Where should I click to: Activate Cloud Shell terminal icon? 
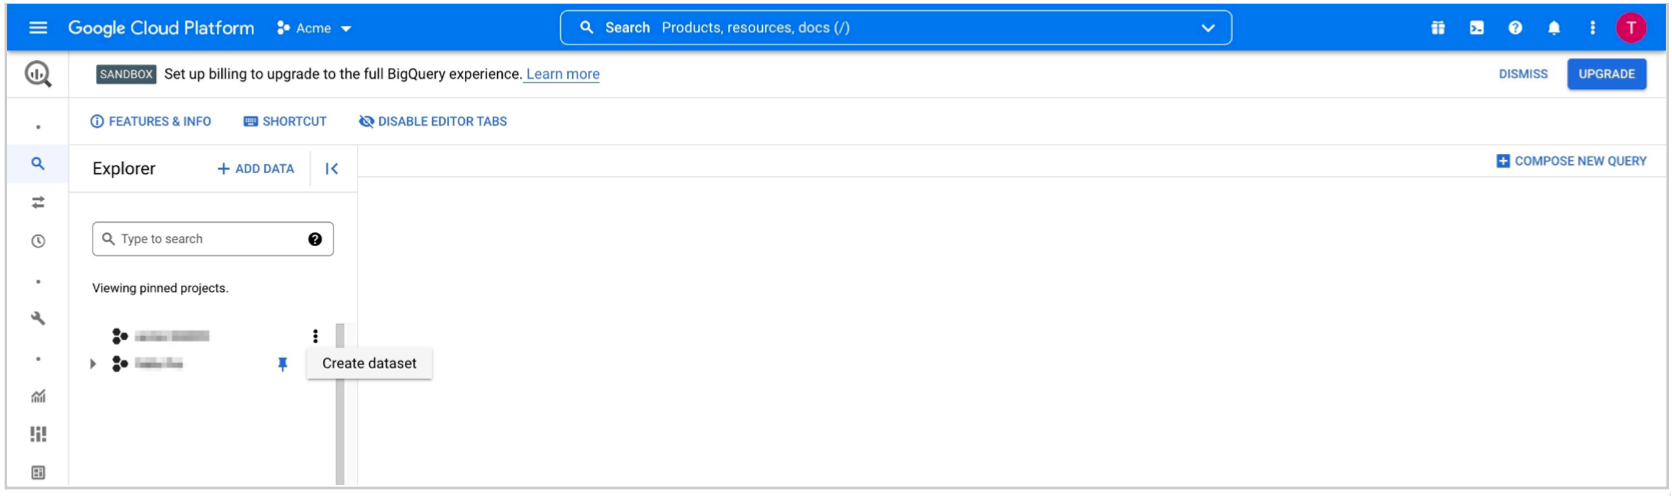[x=1477, y=28]
